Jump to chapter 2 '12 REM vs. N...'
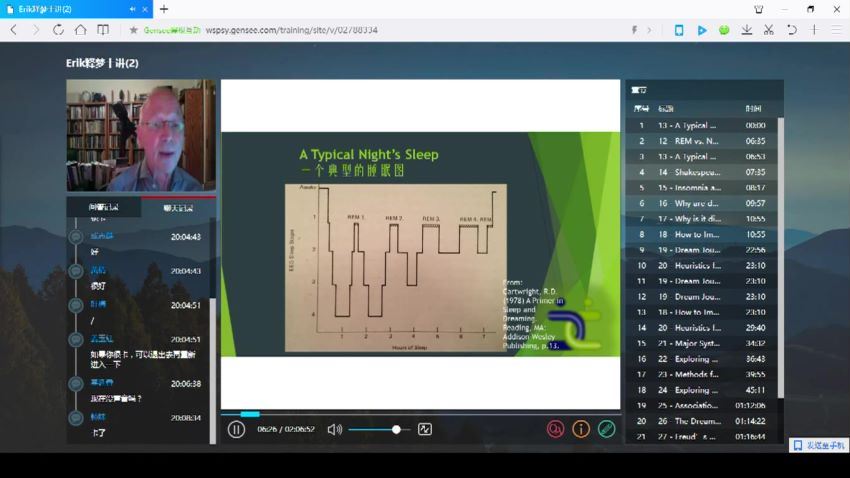The width and height of the screenshot is (850, 478). 701,141
